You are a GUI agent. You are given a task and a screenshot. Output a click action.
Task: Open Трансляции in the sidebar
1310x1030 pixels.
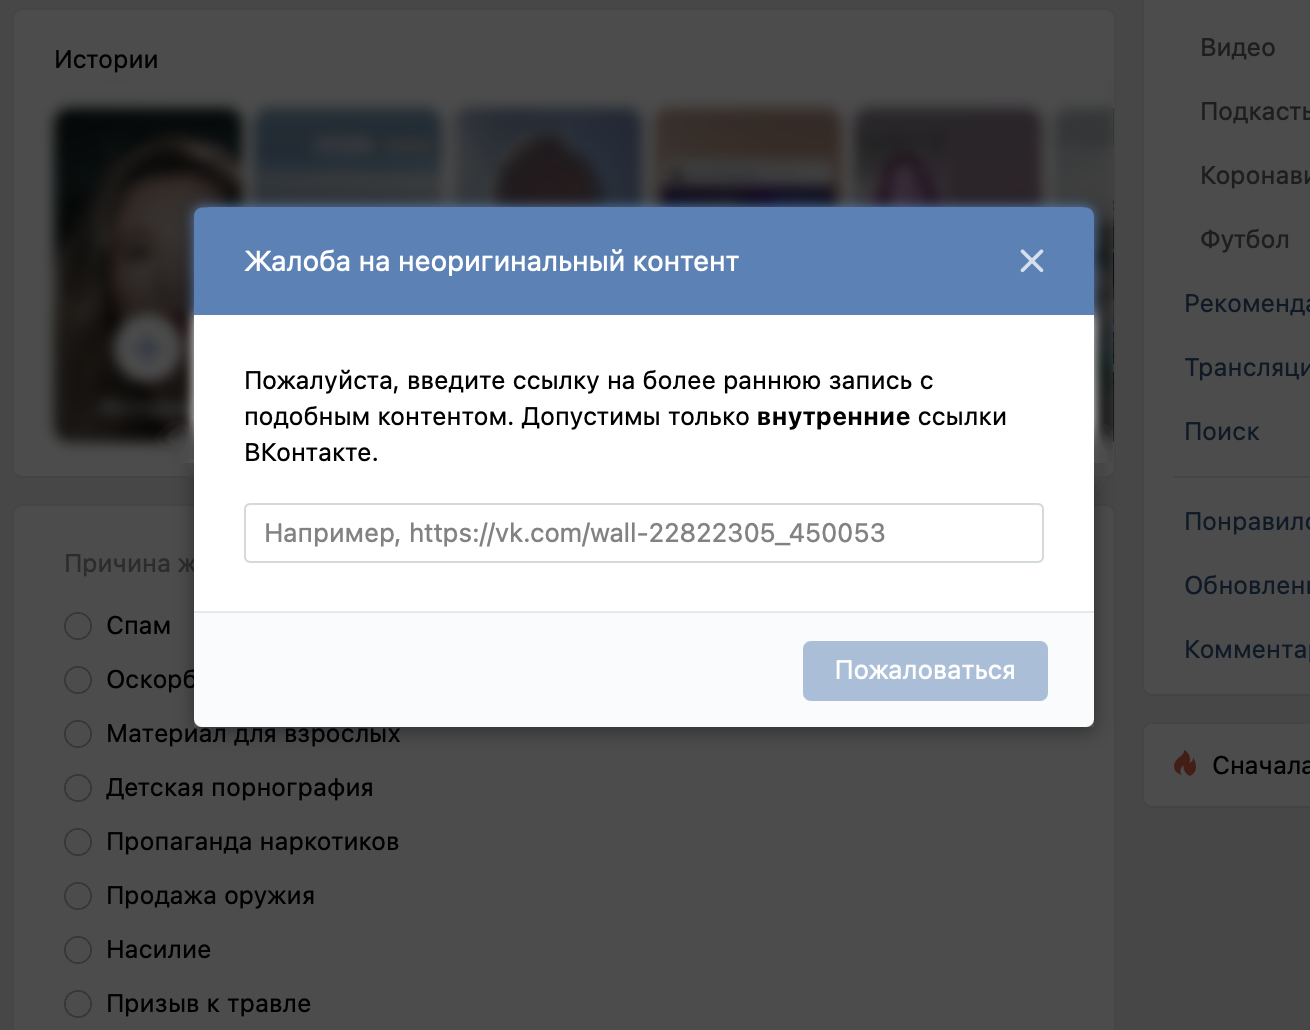1247,368
